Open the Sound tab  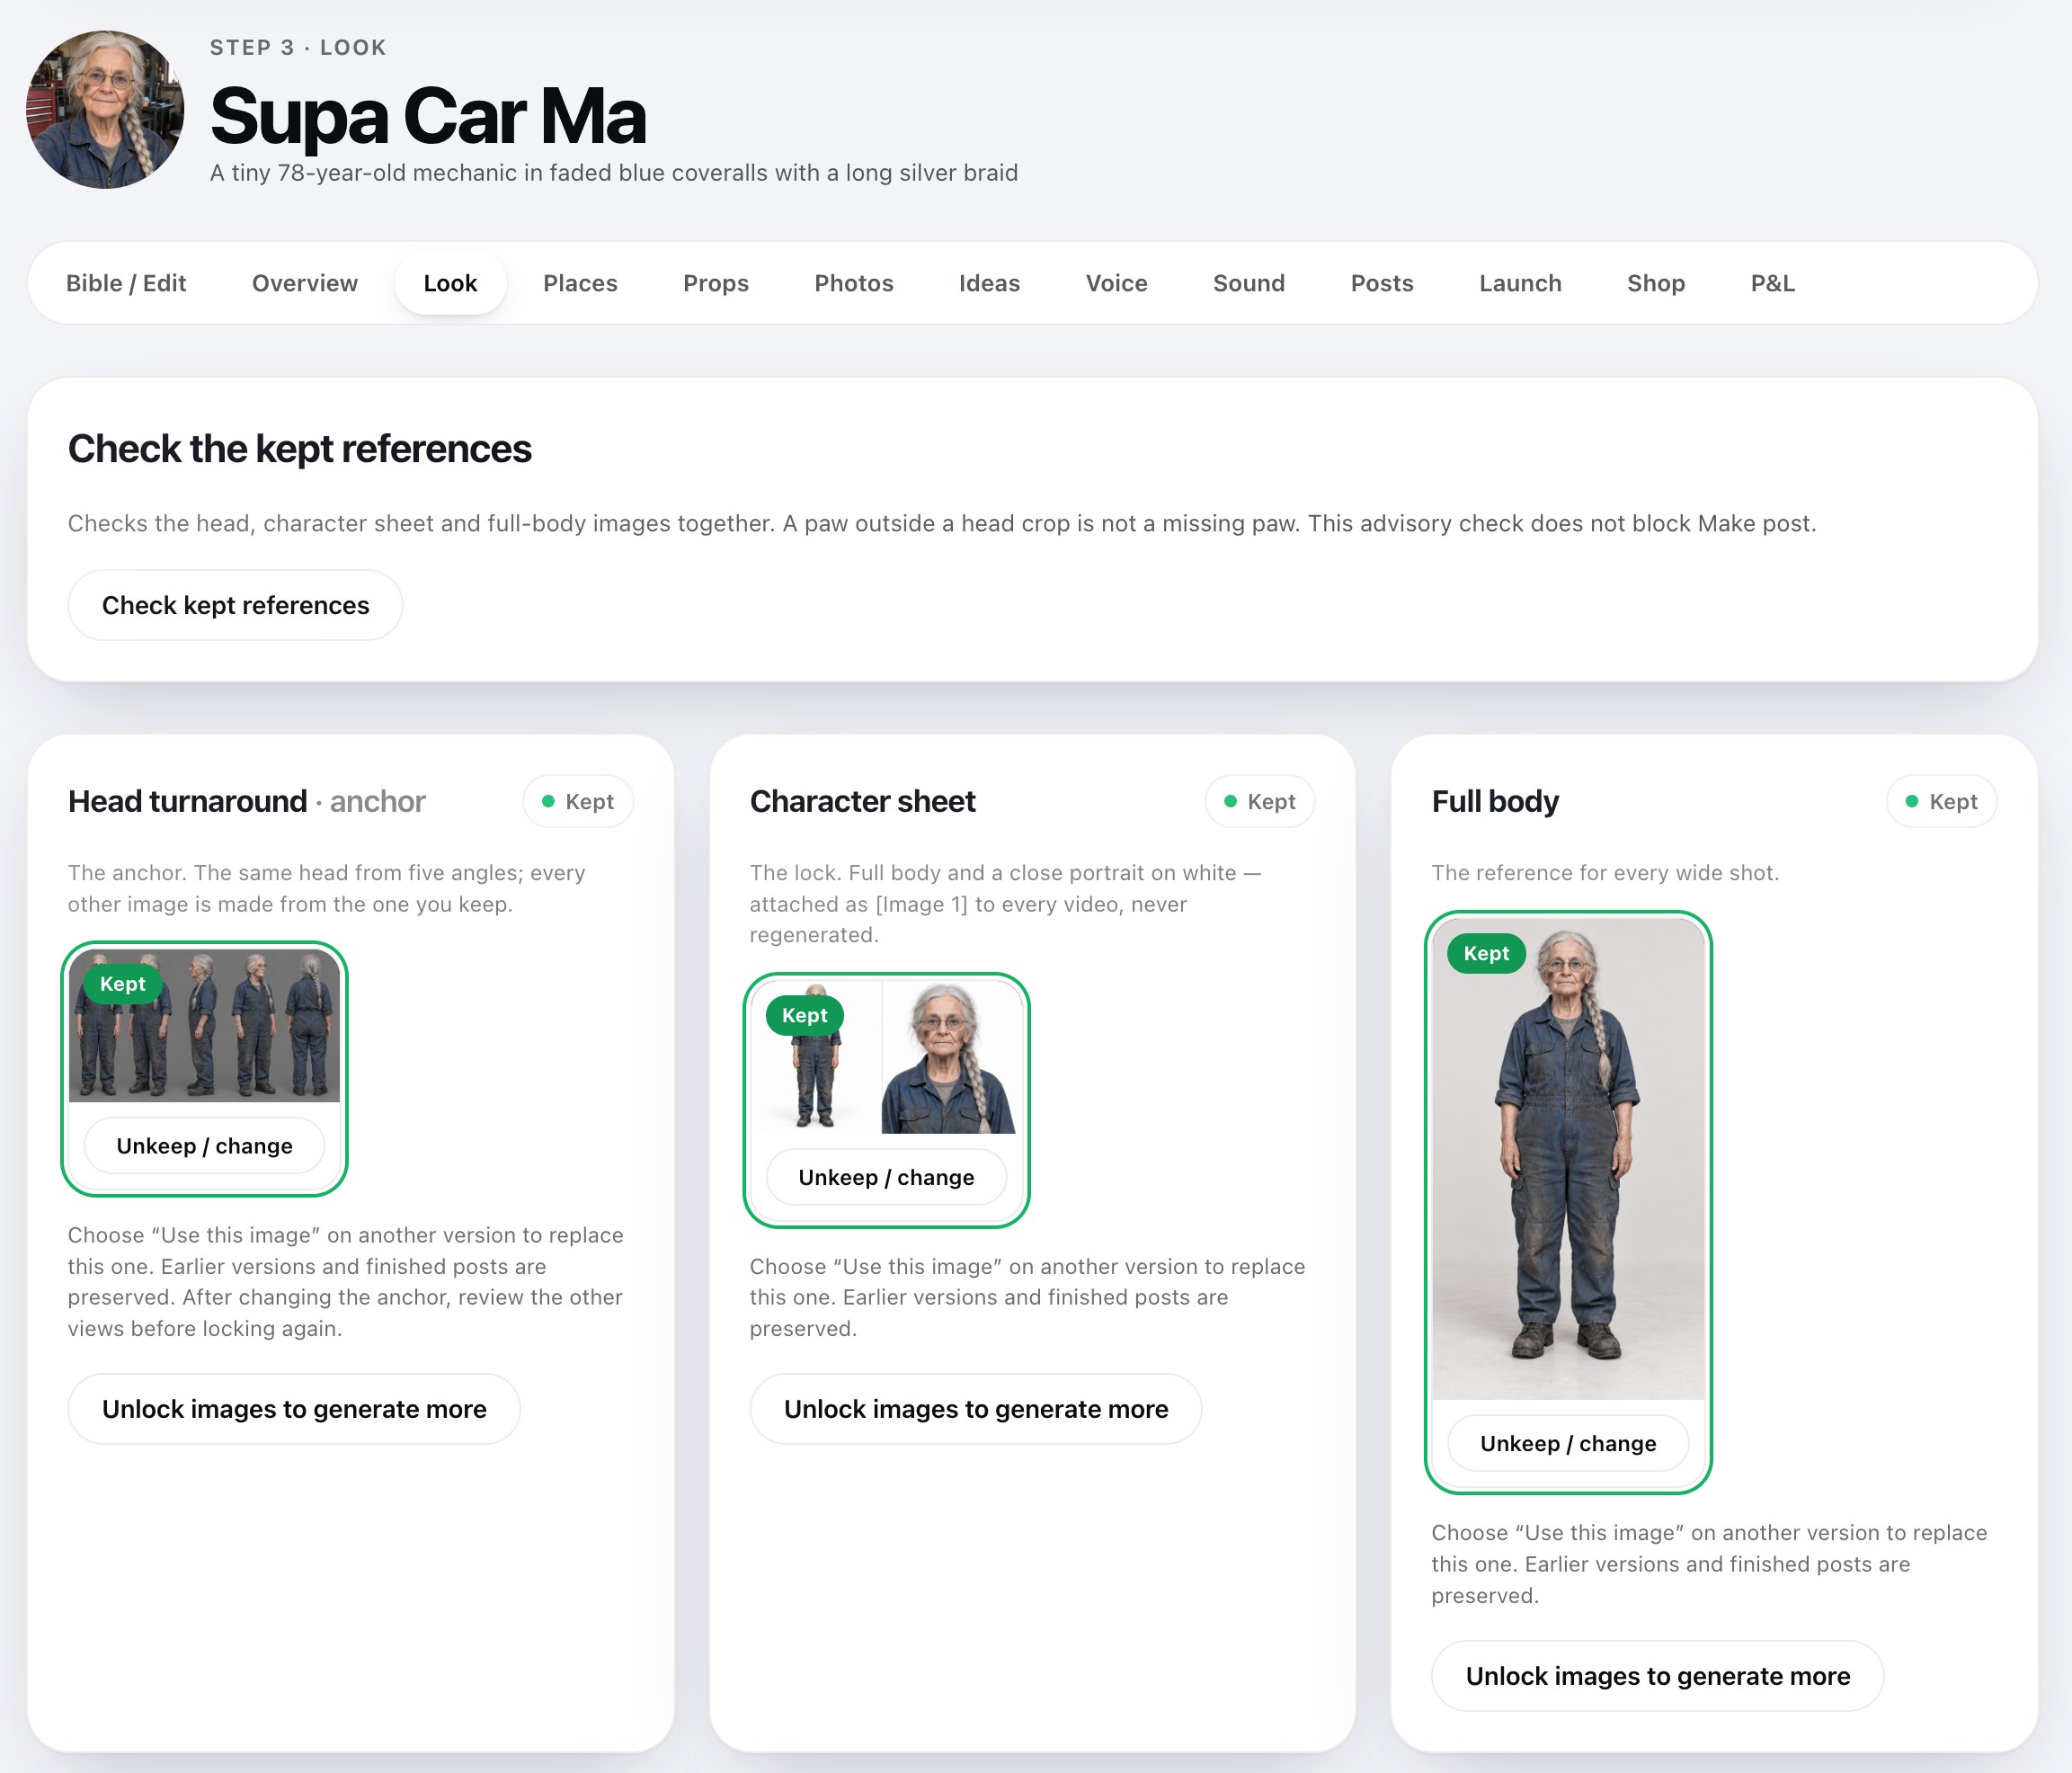pyautogui.click(x=1249, y=283)
